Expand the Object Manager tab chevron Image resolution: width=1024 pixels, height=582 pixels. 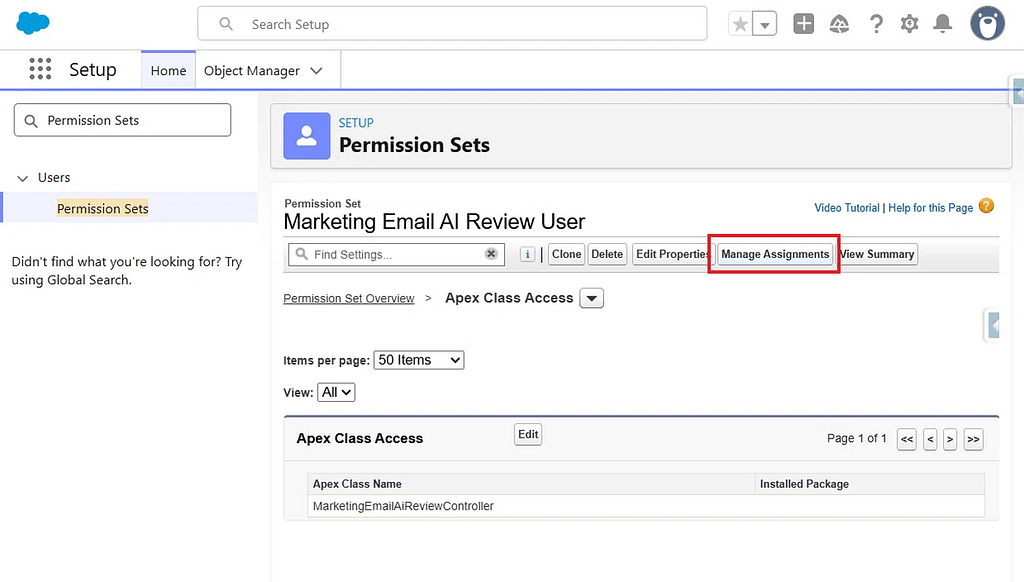click(x=317, y=71)
